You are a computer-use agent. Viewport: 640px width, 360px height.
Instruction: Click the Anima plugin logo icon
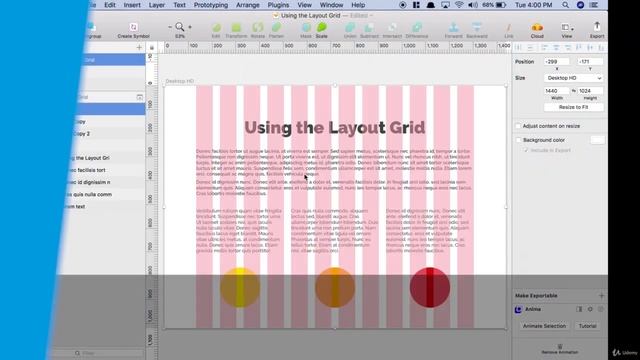click(518, 309)
